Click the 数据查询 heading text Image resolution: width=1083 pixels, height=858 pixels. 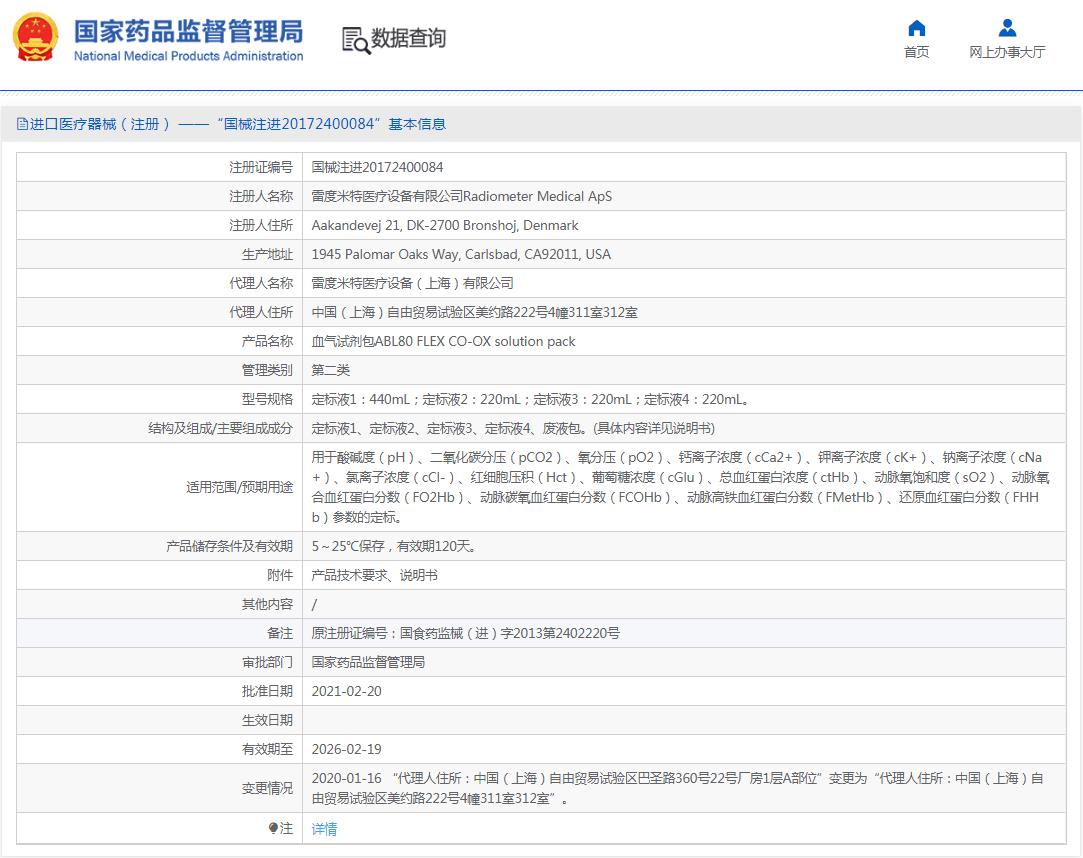pos(408,38)
